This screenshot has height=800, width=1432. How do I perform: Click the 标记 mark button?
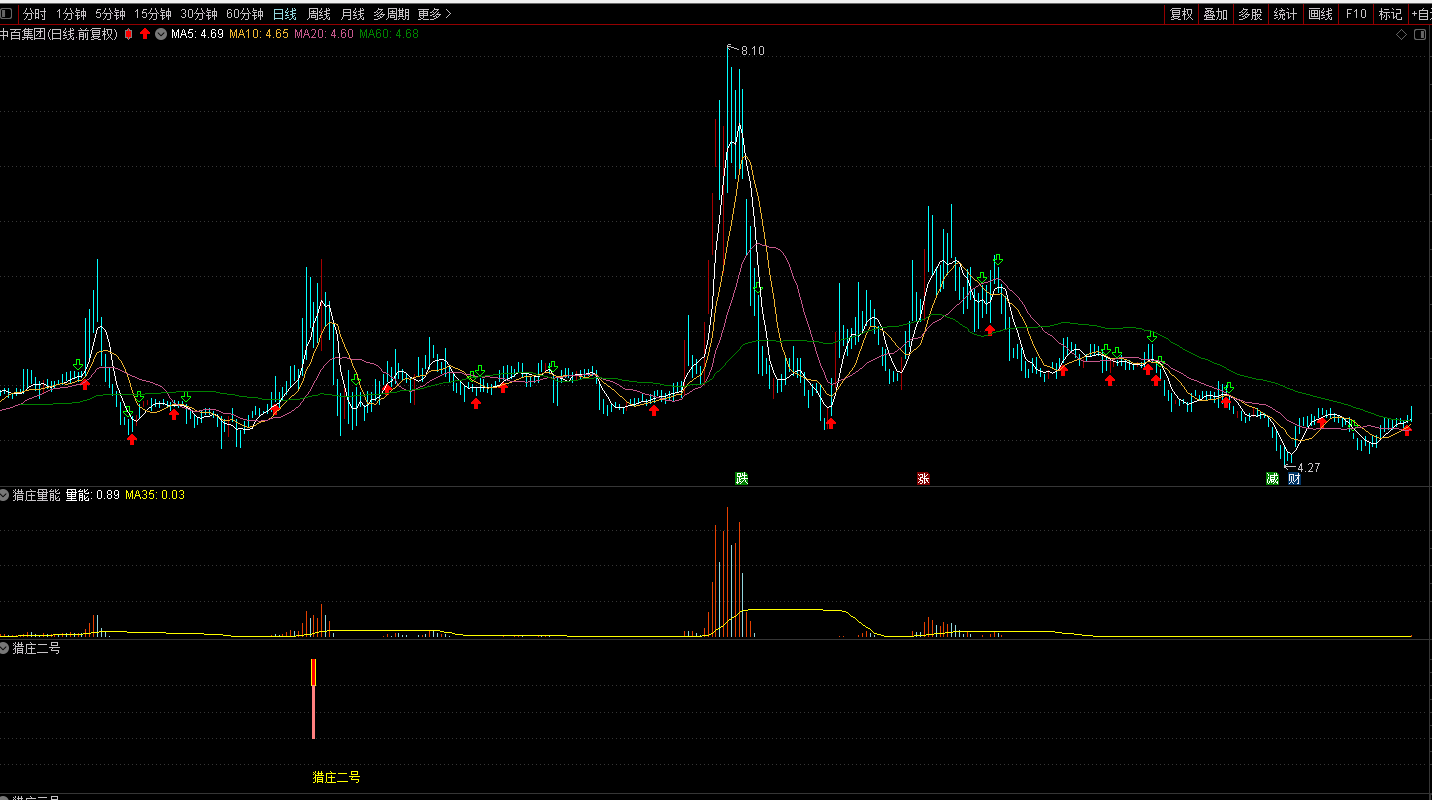tap(1390, 14)
